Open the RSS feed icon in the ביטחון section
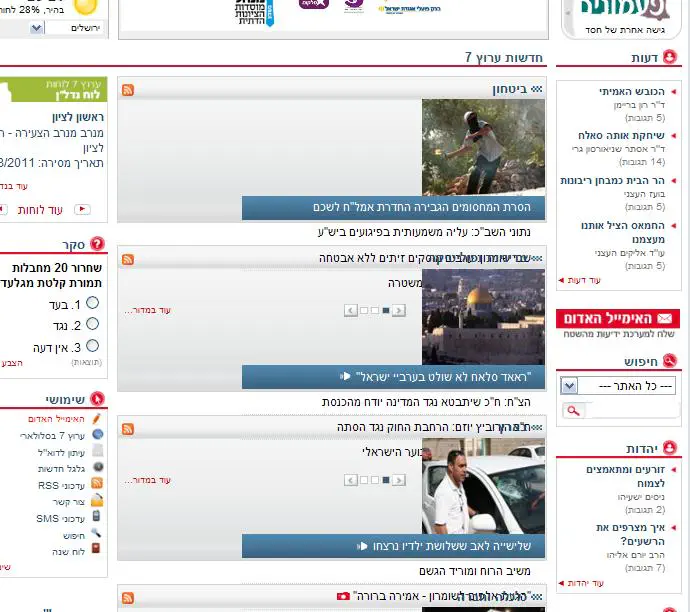The height and width of the screenshot is (612, 690). pos(128,90)
